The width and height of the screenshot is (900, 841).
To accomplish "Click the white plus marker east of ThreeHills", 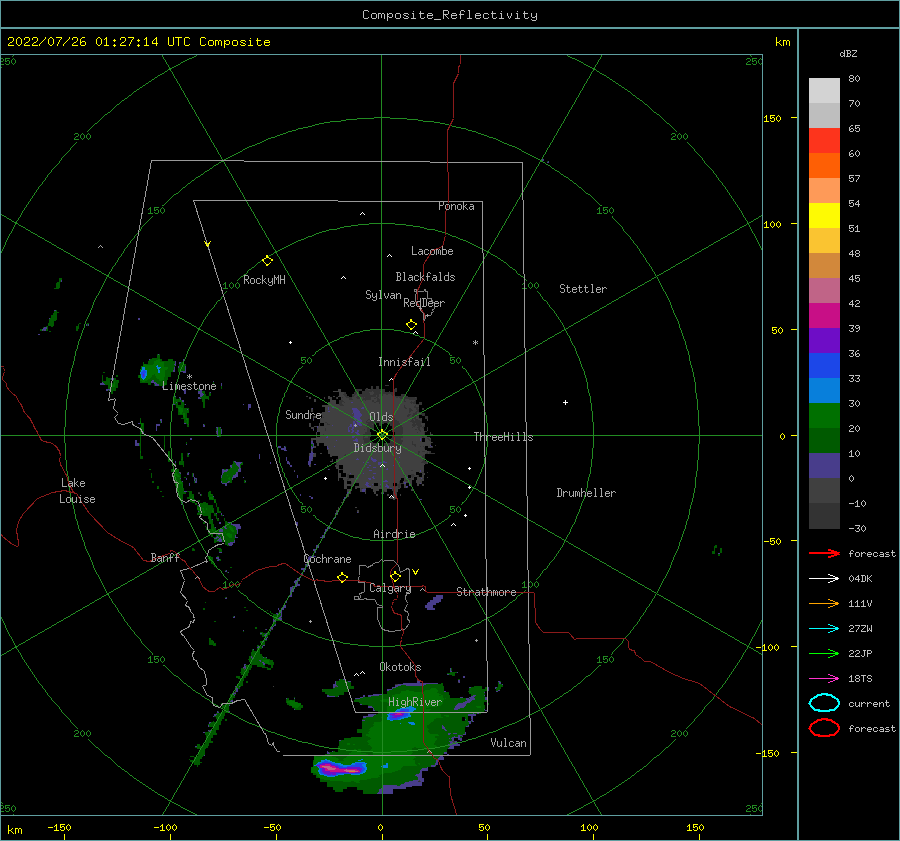I will click(x=565, y=402).
